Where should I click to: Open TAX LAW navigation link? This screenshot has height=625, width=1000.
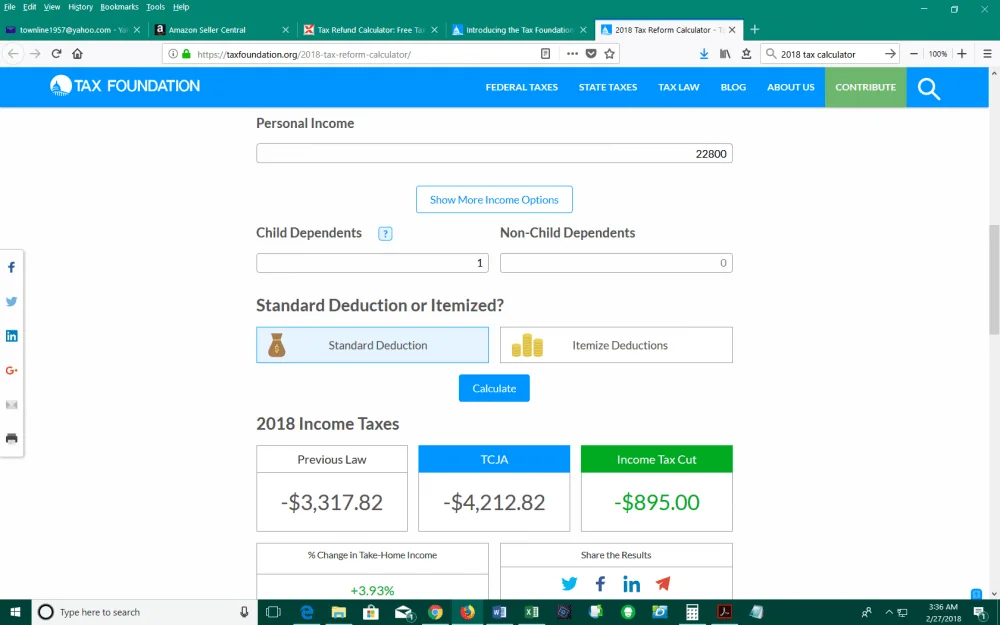click(679, 87)
